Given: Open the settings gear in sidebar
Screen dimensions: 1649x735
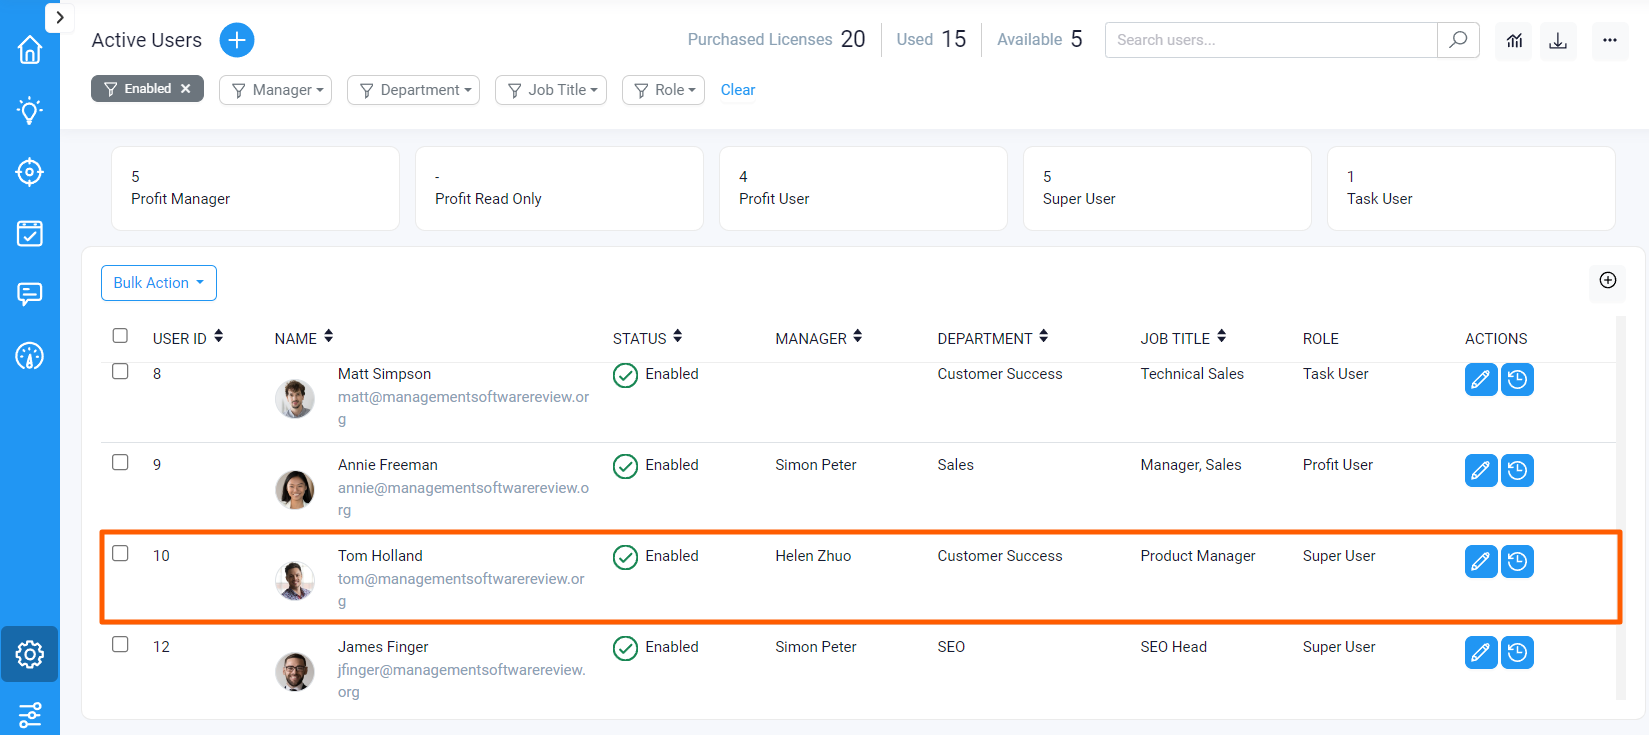Looking at the screenshot, I should [x=30, y=654].
